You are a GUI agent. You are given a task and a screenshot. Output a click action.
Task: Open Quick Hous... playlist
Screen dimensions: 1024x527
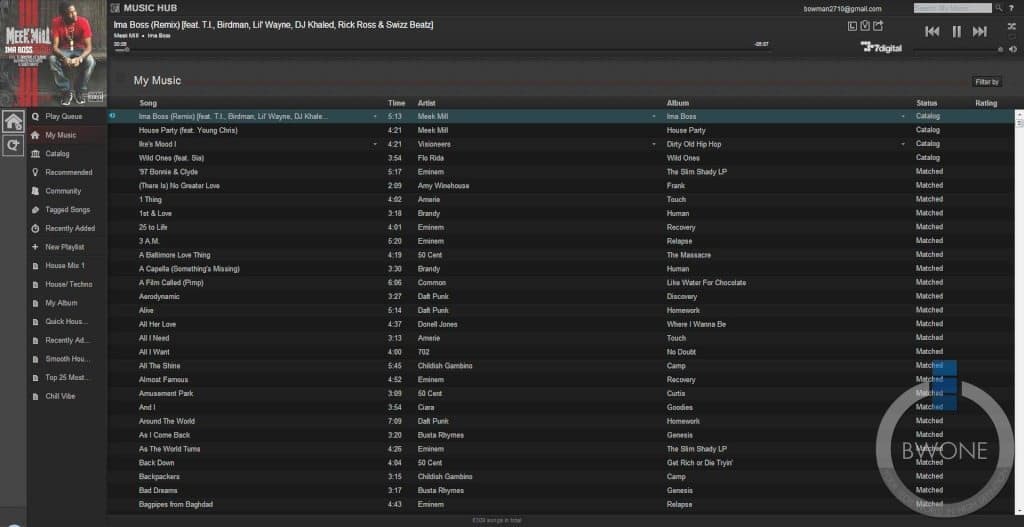[67, 321]
